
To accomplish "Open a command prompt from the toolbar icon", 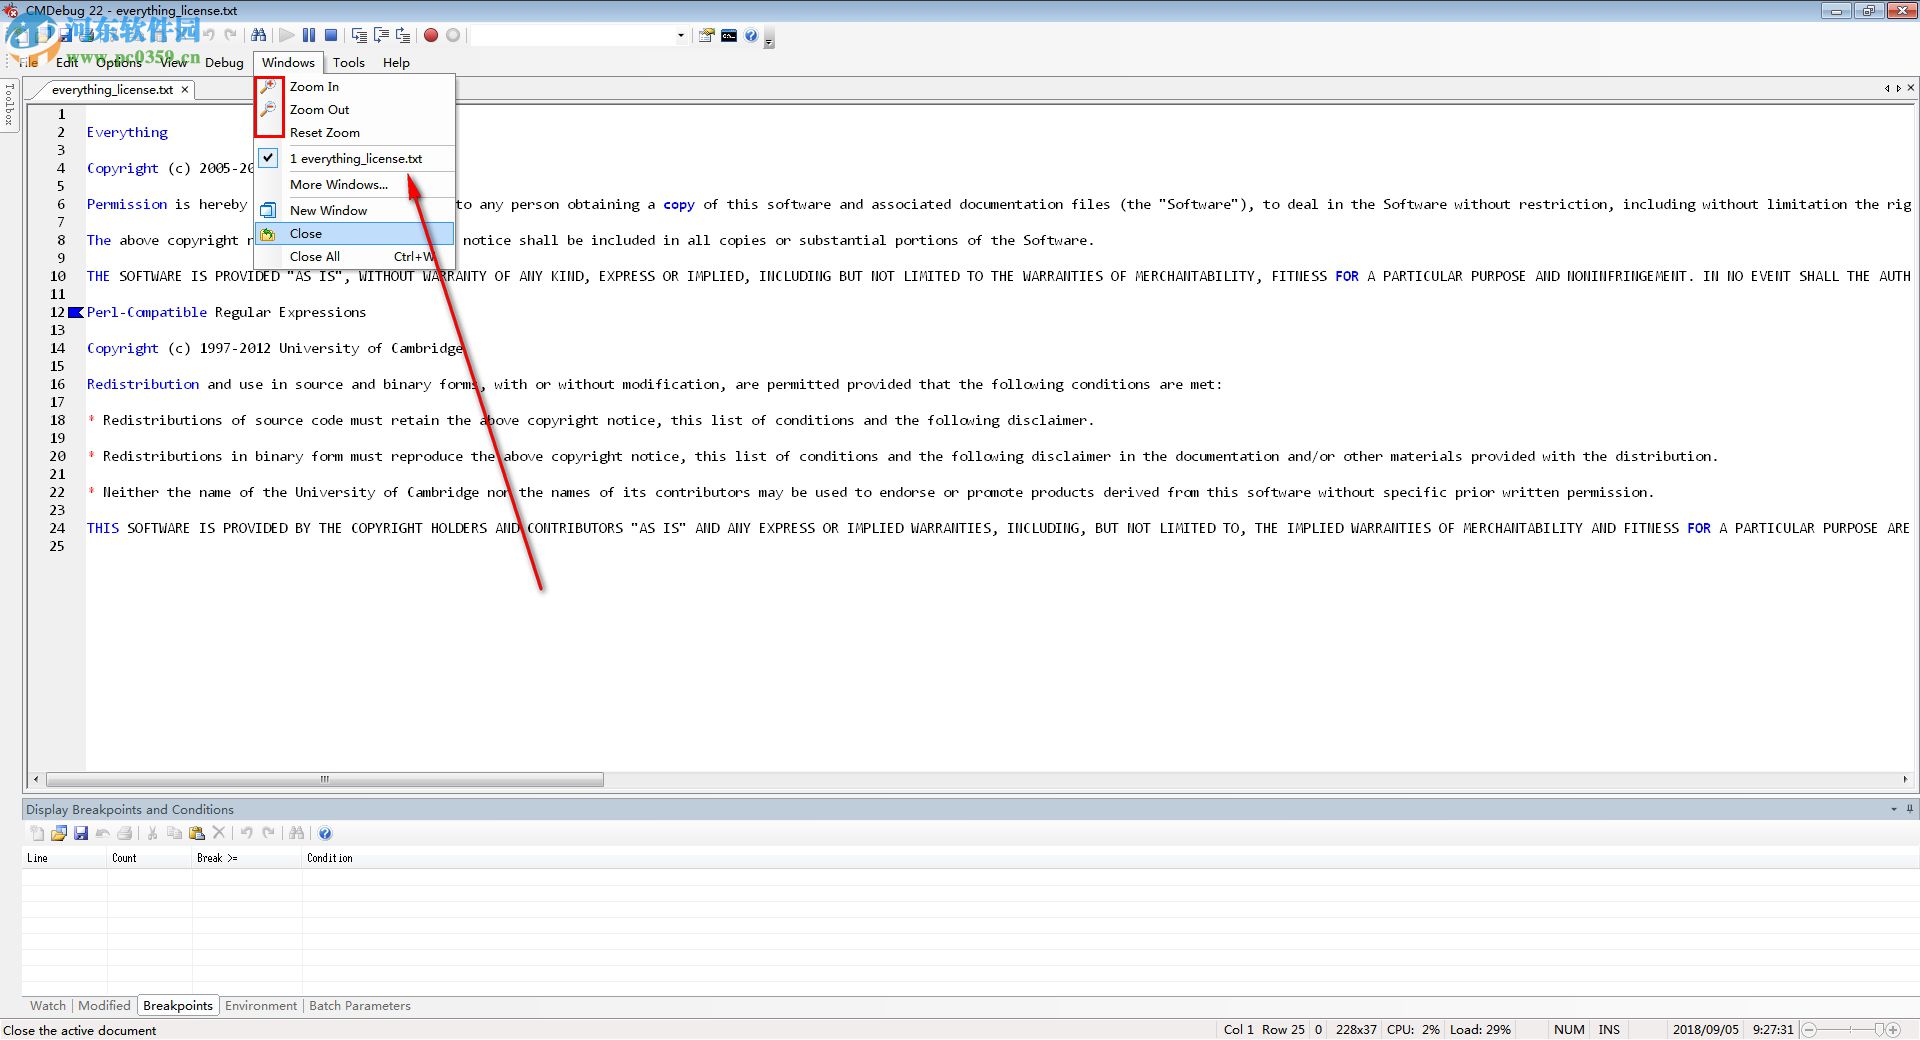I will [x=727, y=35].
